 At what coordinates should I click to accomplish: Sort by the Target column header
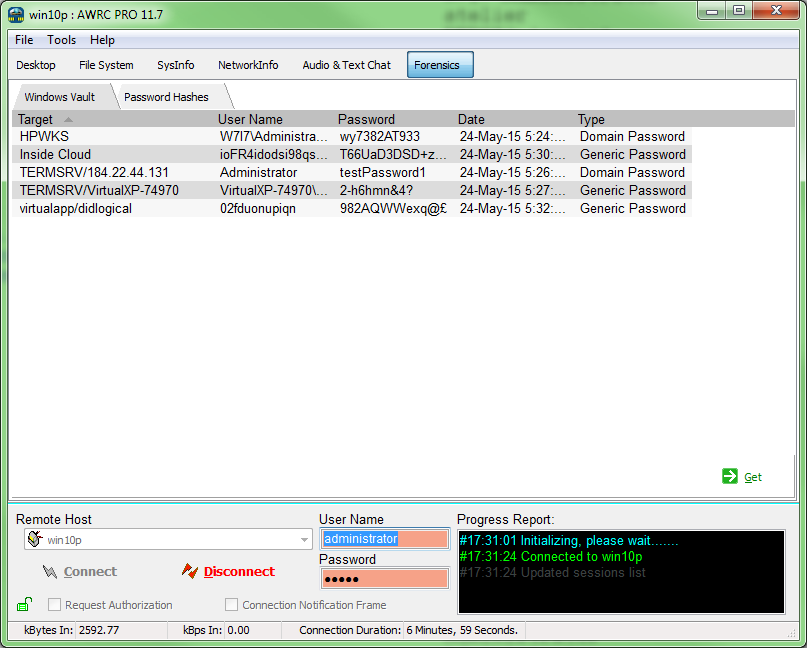click(x=35, y=119)
